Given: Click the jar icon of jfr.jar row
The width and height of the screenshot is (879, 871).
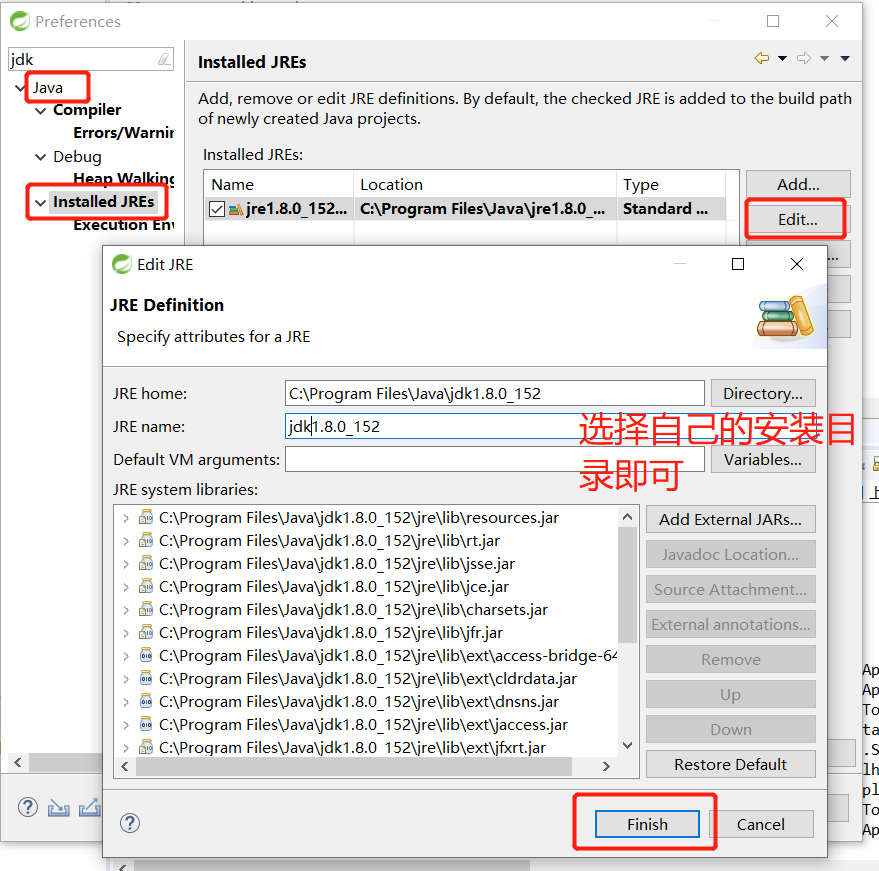Looking at the screenshot, I should click(146, 632).
